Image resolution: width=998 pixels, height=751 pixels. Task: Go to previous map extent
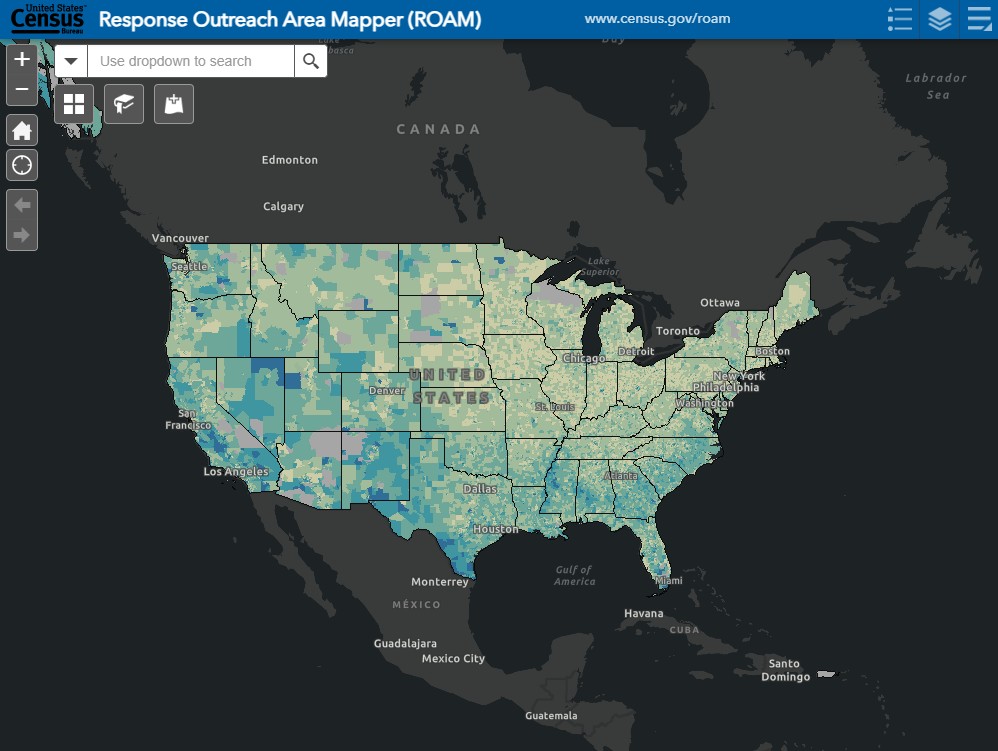pos(22,205)
